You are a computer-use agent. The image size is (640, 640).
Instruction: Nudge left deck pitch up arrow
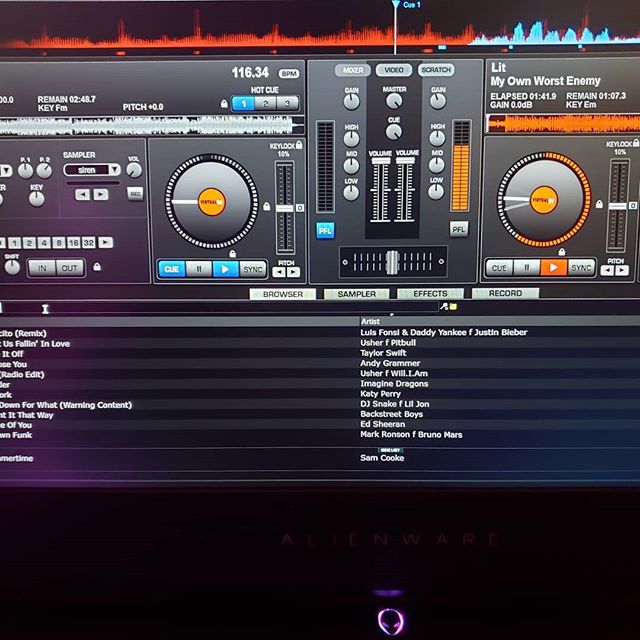click(293, 272)
